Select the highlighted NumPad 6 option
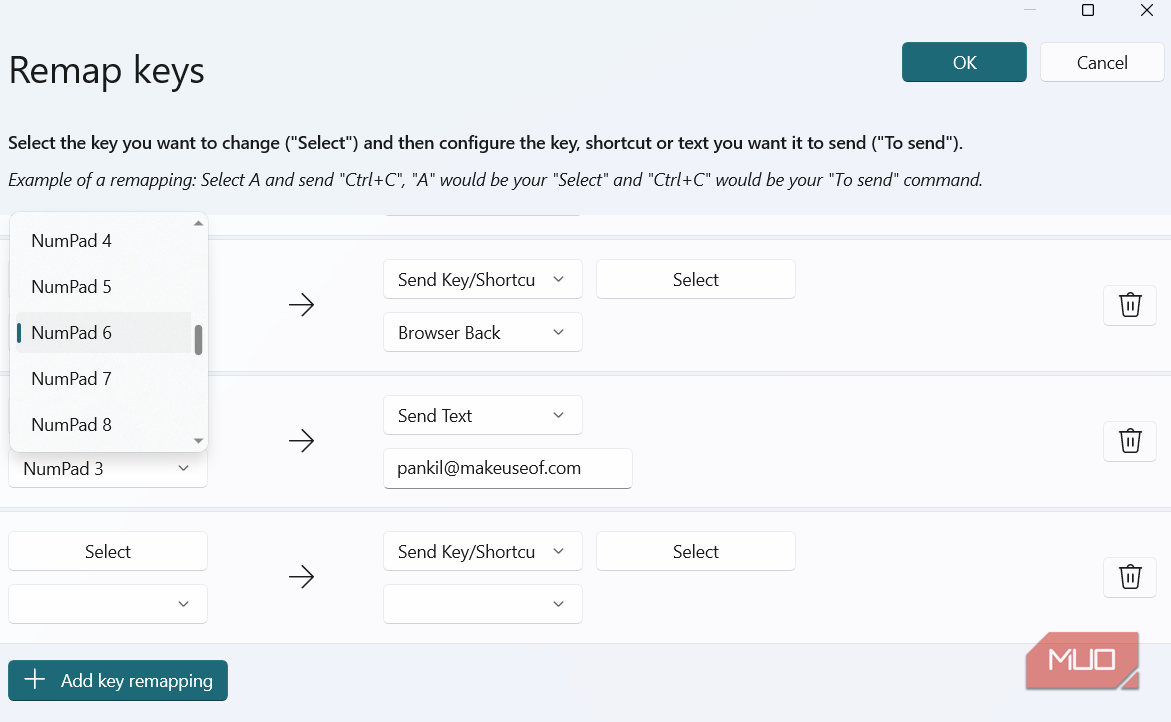Screen dimensions: 1171x722 pyautogui.click(x=104, y=332)
